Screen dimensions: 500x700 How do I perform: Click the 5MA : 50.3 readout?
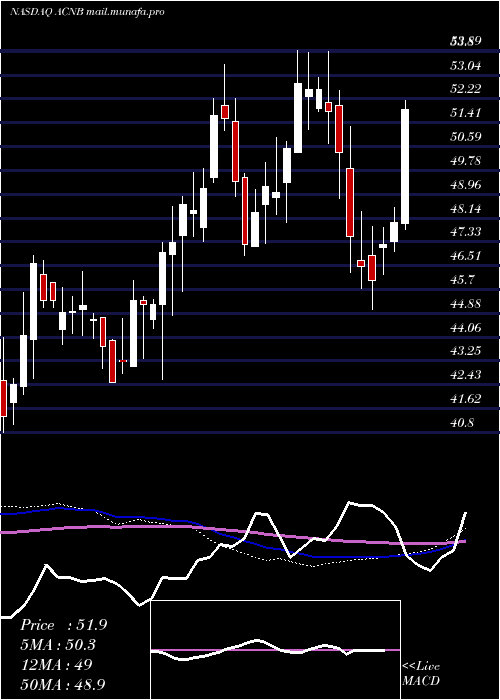(x=58, y=645)
